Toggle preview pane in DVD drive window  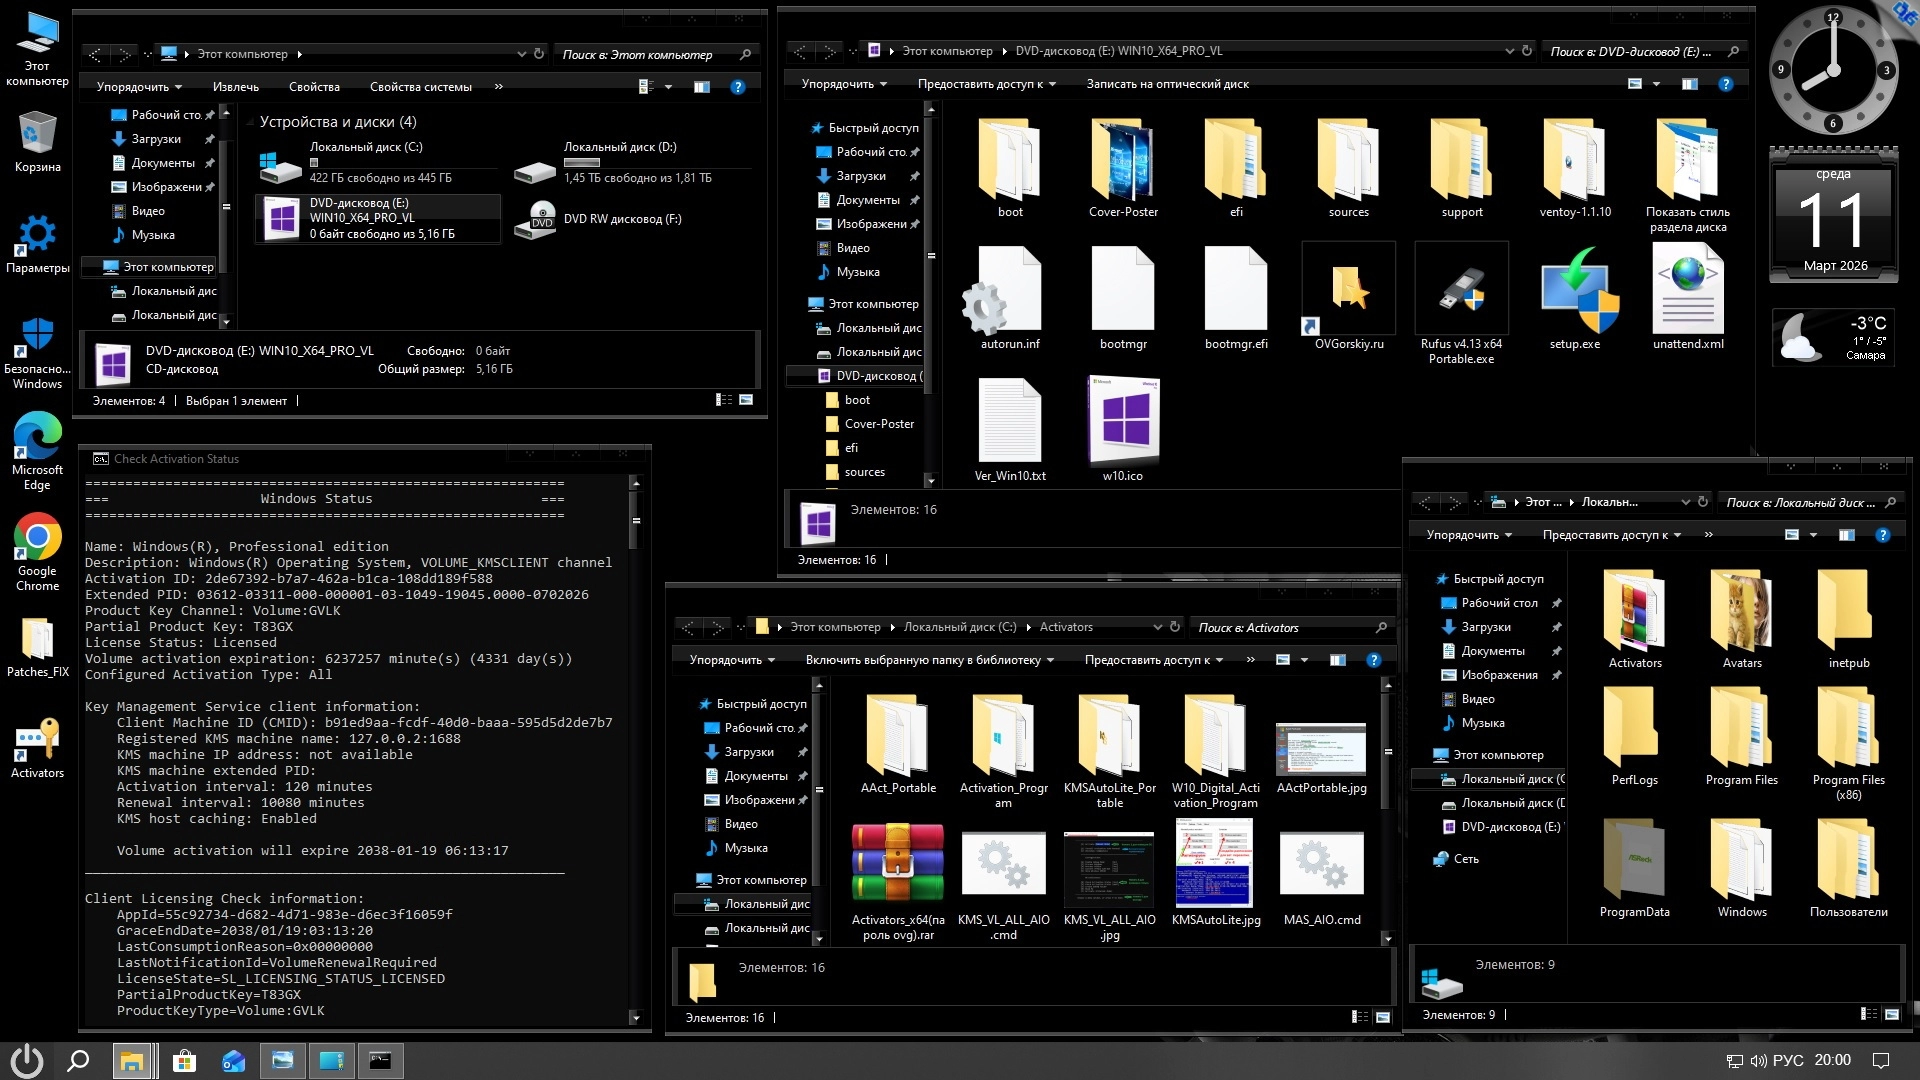point(1689,84)
